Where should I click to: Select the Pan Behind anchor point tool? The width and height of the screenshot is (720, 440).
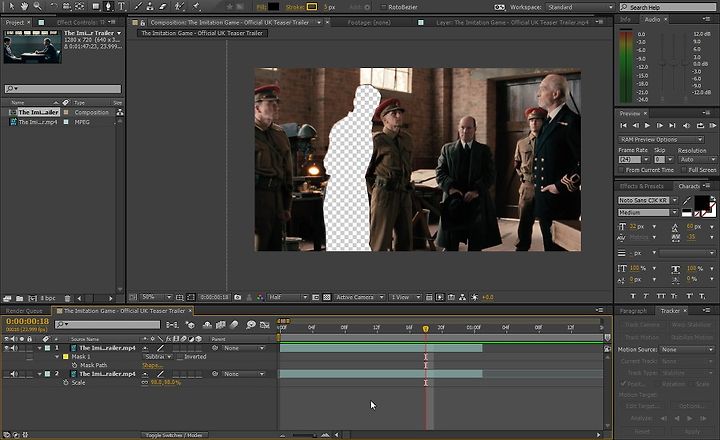coord(79,6)
